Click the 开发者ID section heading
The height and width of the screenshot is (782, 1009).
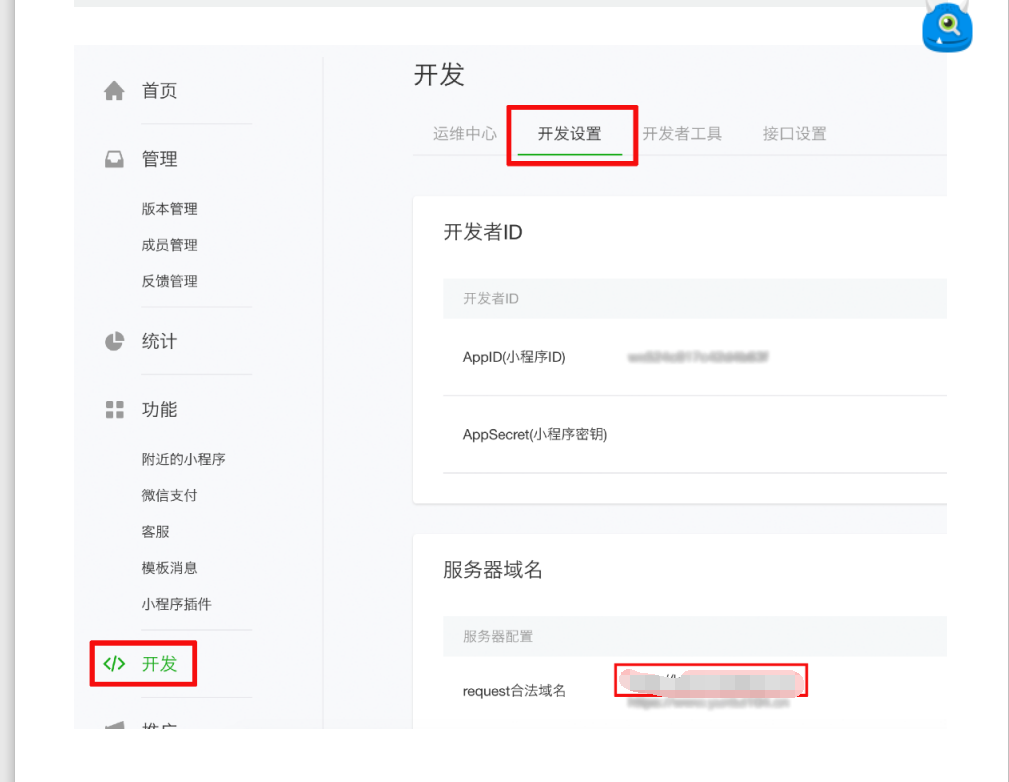[483, 232]
